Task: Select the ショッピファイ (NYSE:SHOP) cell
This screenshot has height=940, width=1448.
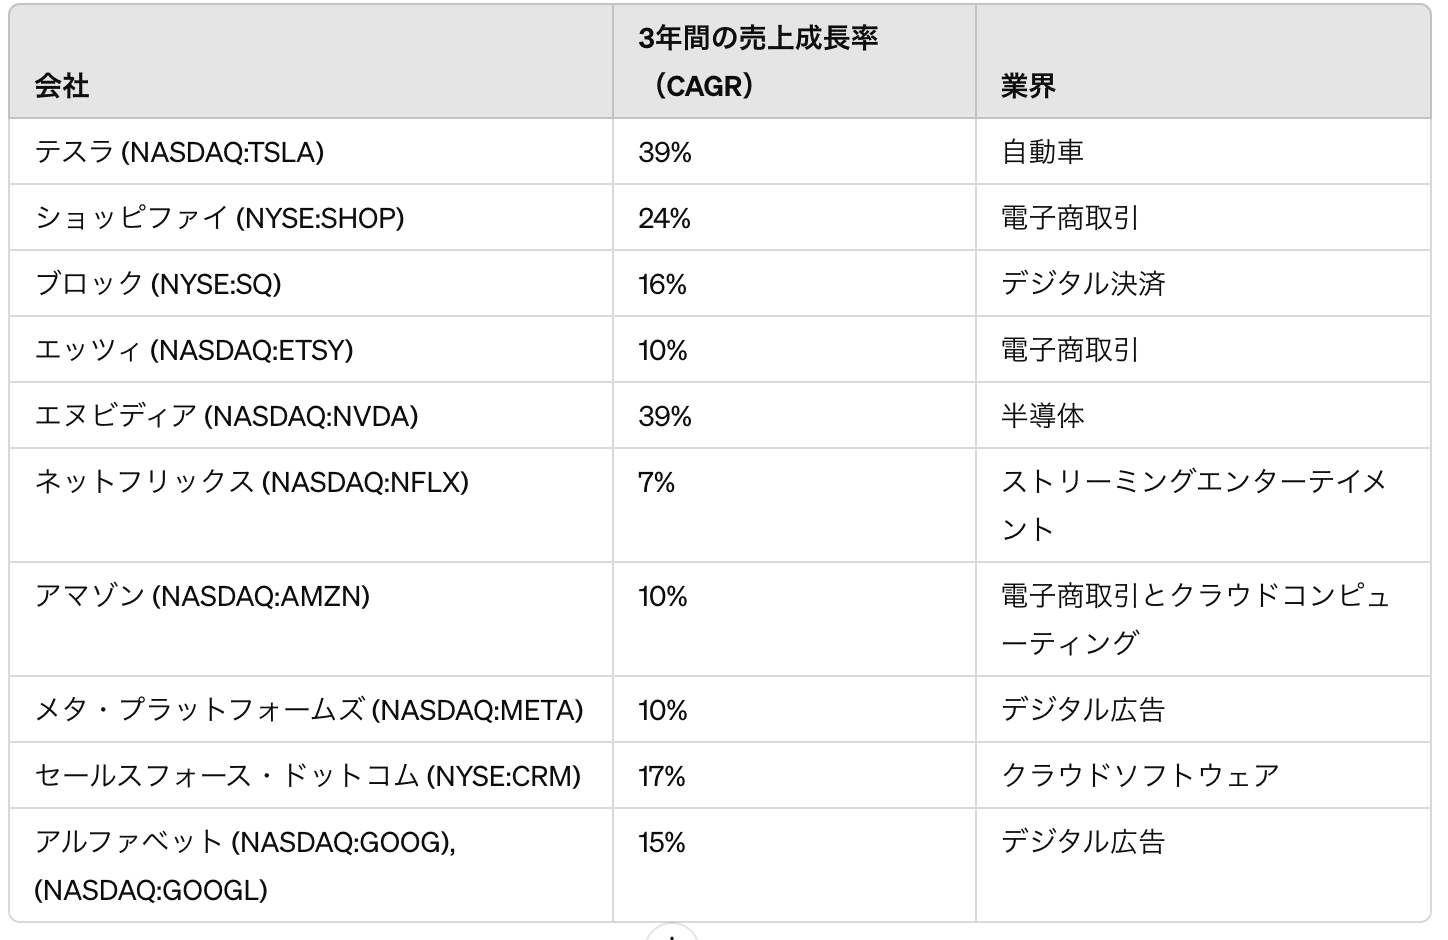Action: click(220, 218)
